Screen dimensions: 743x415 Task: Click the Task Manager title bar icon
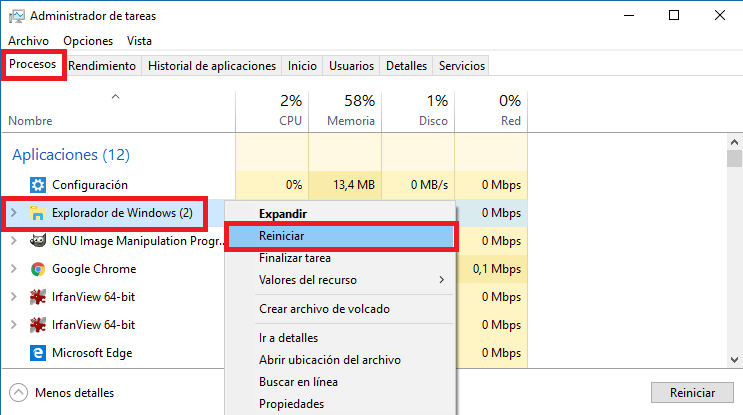[x=17, y=16]
